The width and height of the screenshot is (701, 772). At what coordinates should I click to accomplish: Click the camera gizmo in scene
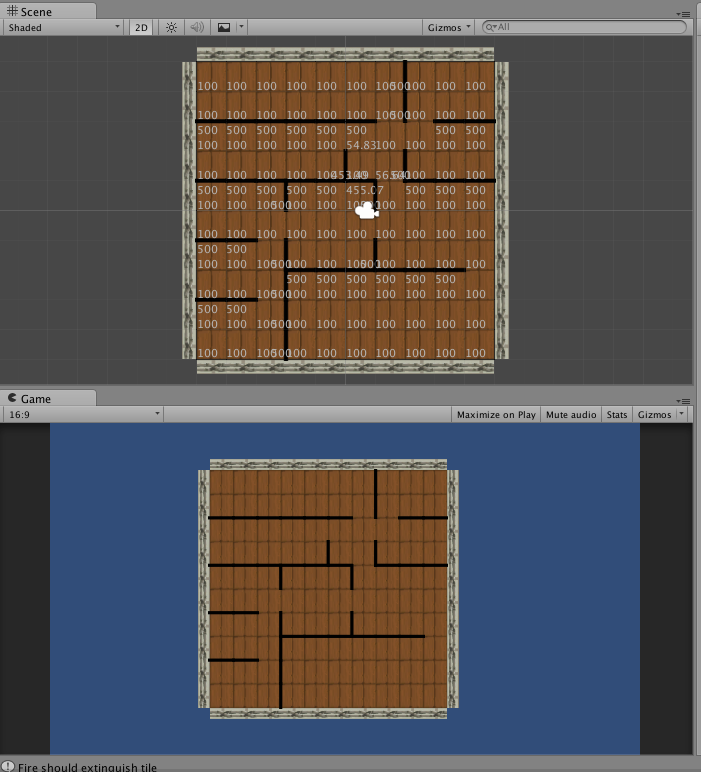coord(366,210)
